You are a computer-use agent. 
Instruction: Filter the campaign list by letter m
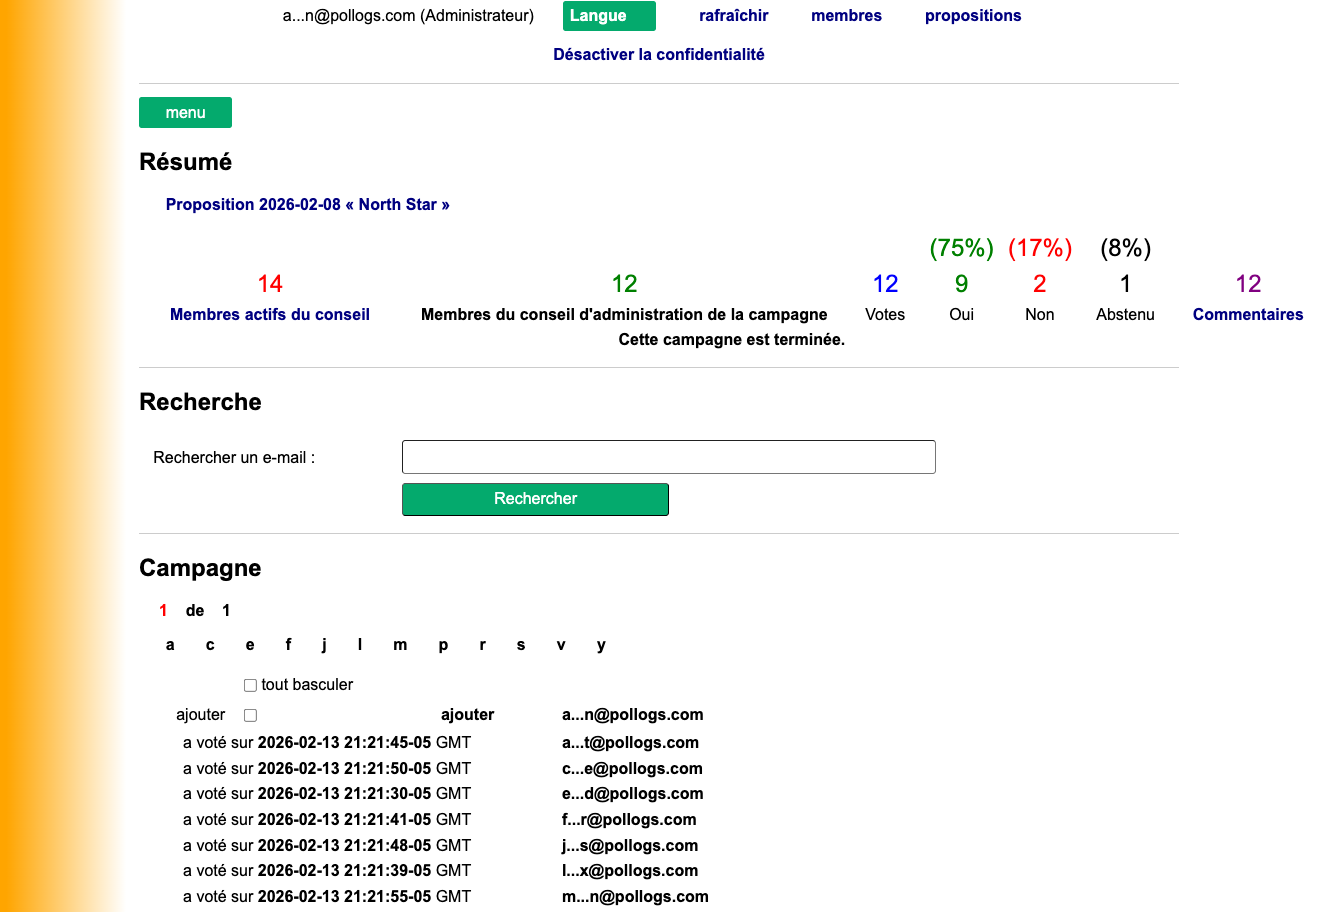[x=400, y=645]
